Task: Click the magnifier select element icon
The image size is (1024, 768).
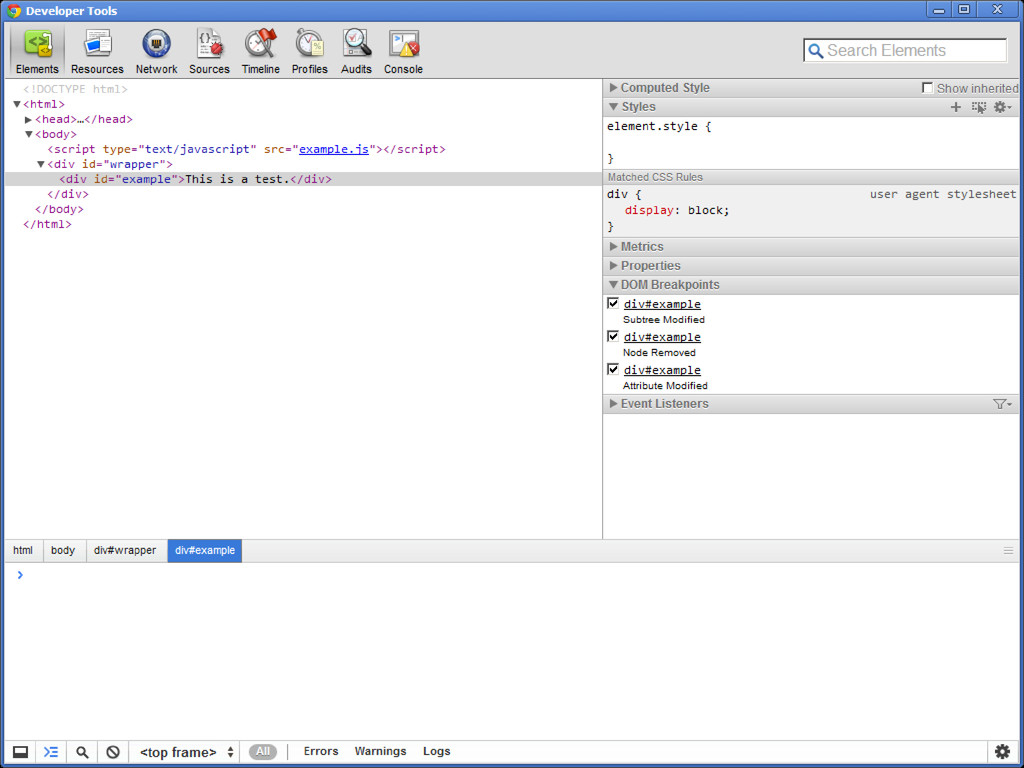Action: (82, 752)
